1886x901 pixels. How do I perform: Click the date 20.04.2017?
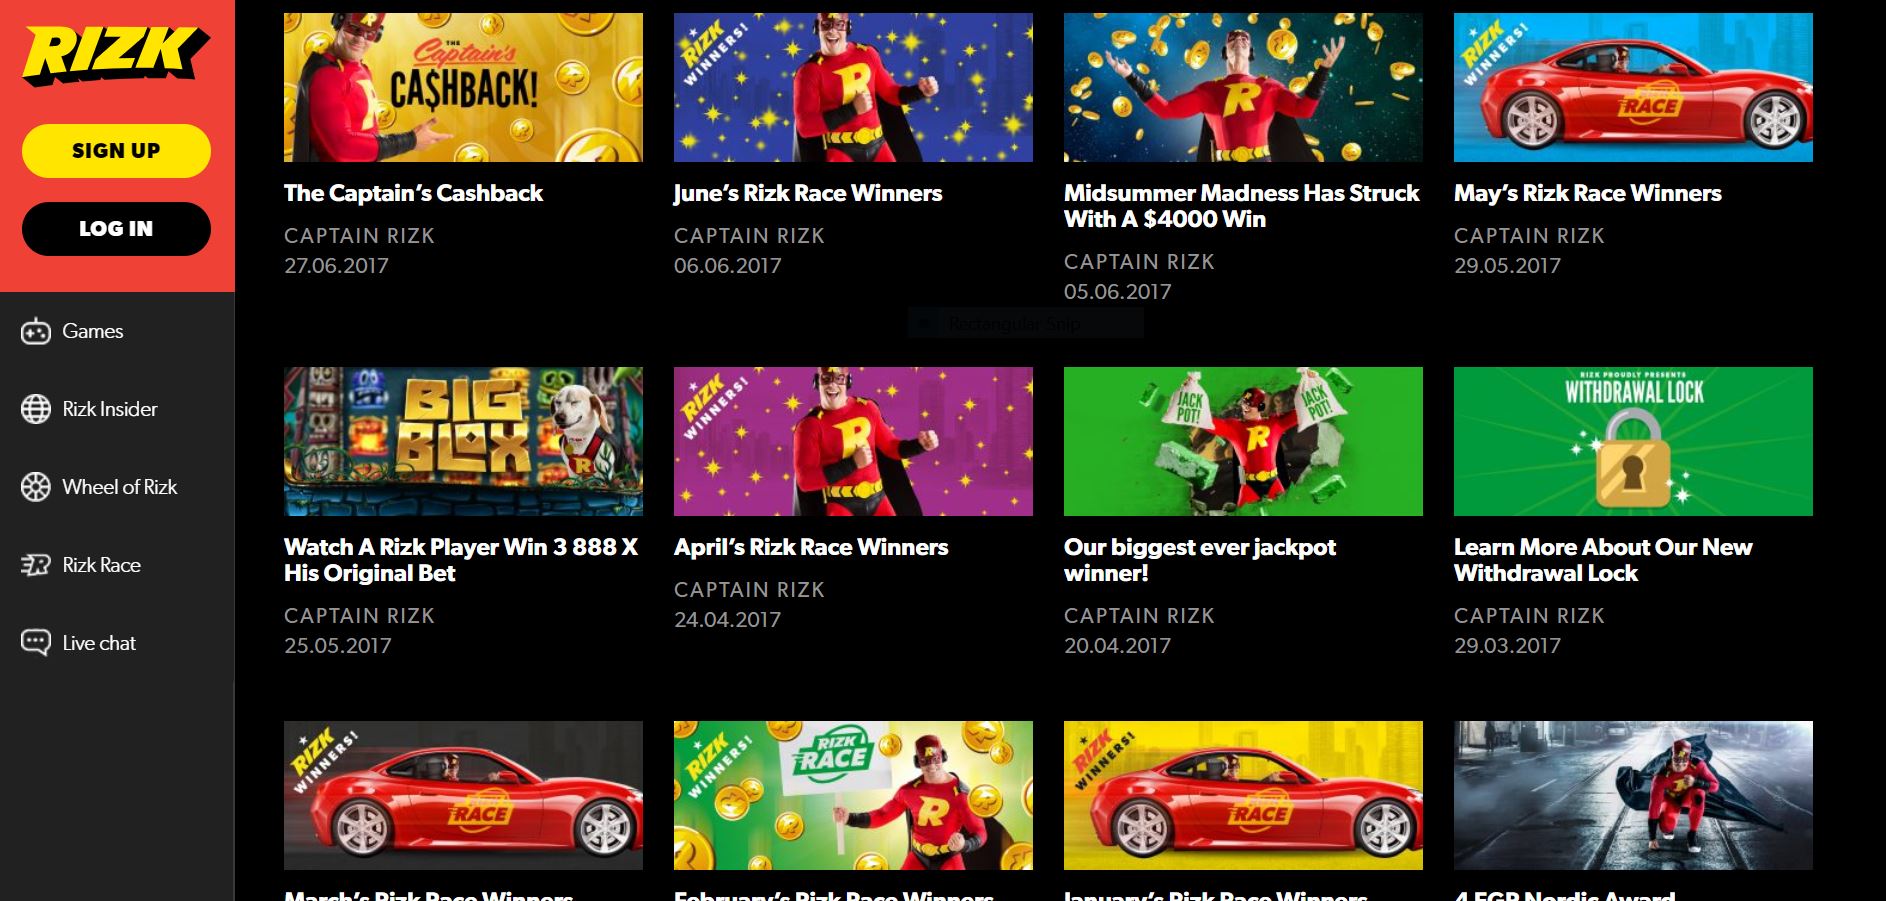[1117, 646]
